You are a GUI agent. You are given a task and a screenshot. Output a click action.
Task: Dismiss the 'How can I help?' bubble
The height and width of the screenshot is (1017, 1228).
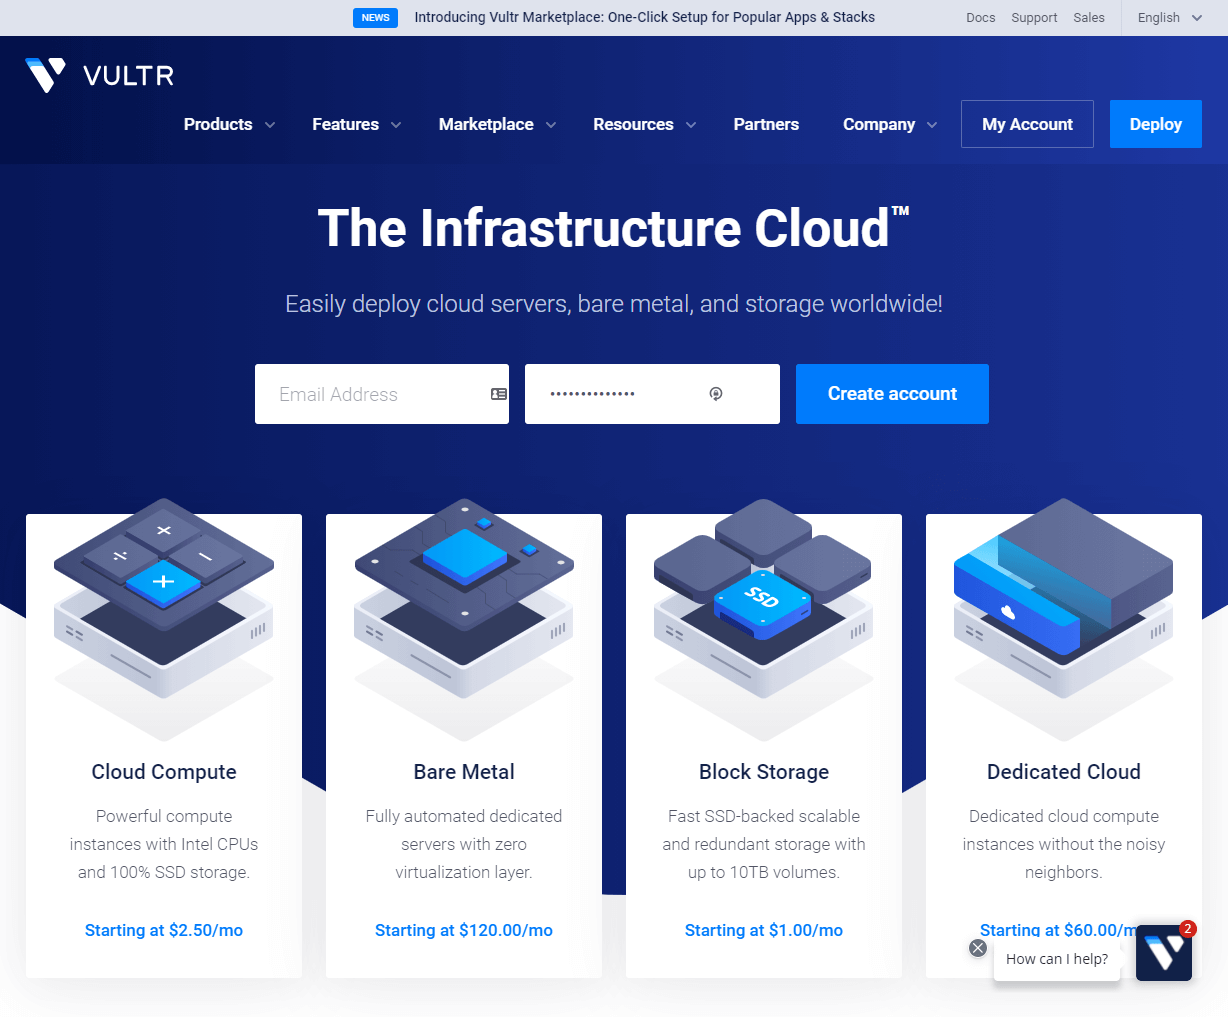978,948
